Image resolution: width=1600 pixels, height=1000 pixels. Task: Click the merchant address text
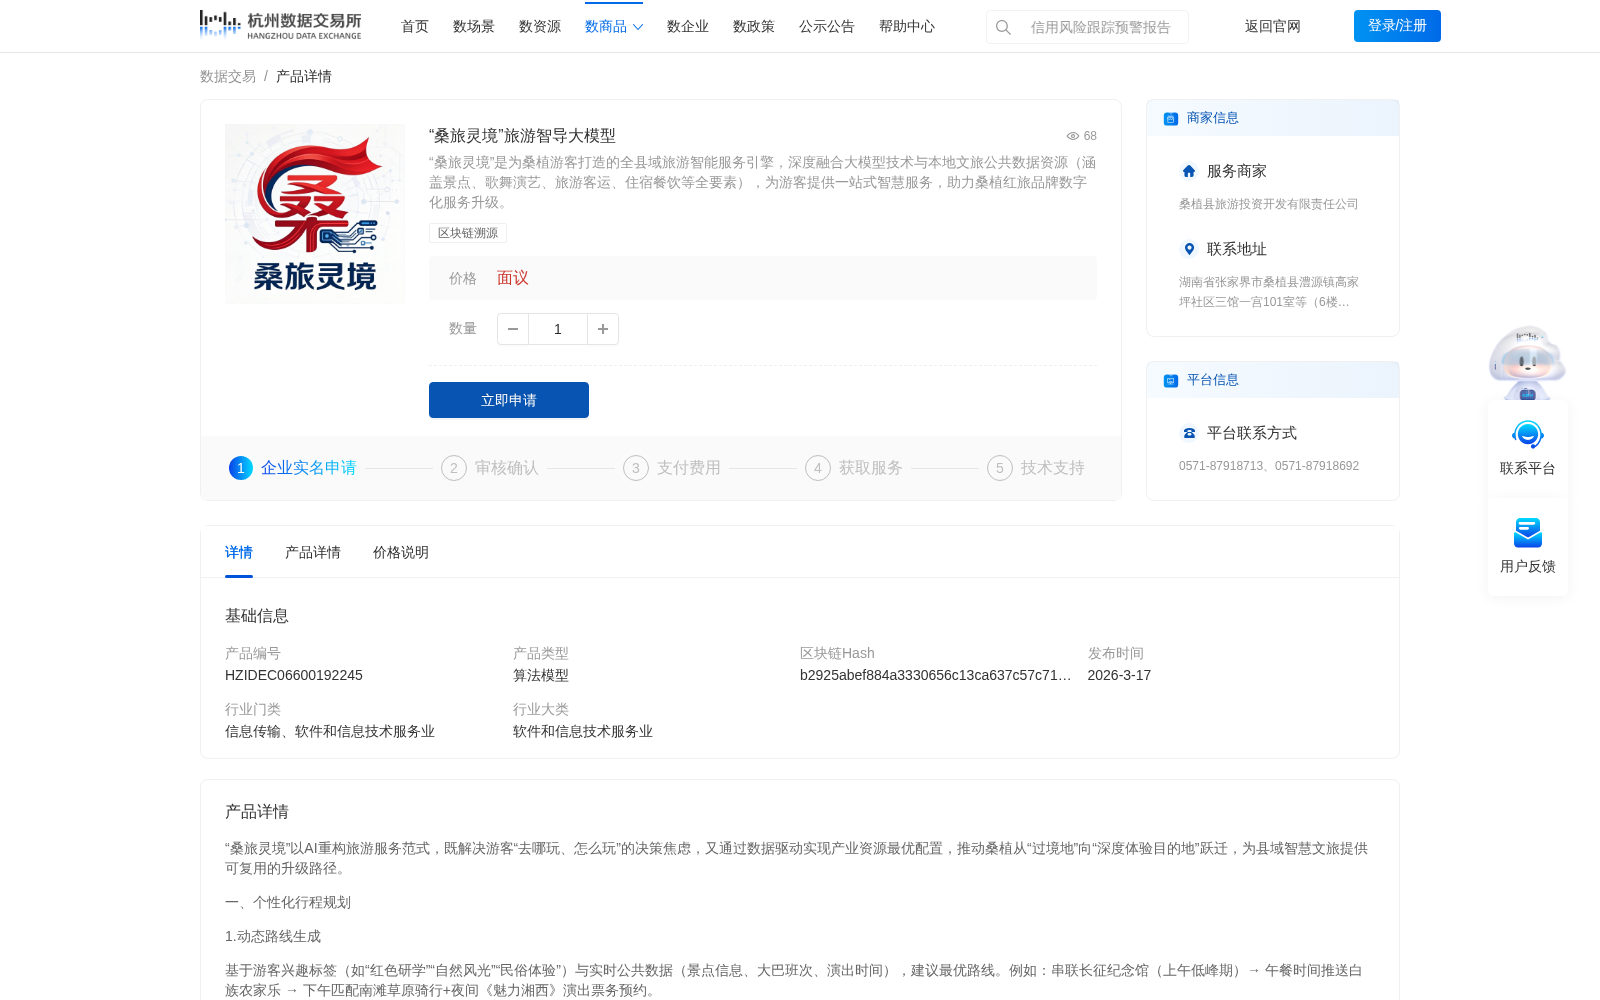tap(1269, 292)
